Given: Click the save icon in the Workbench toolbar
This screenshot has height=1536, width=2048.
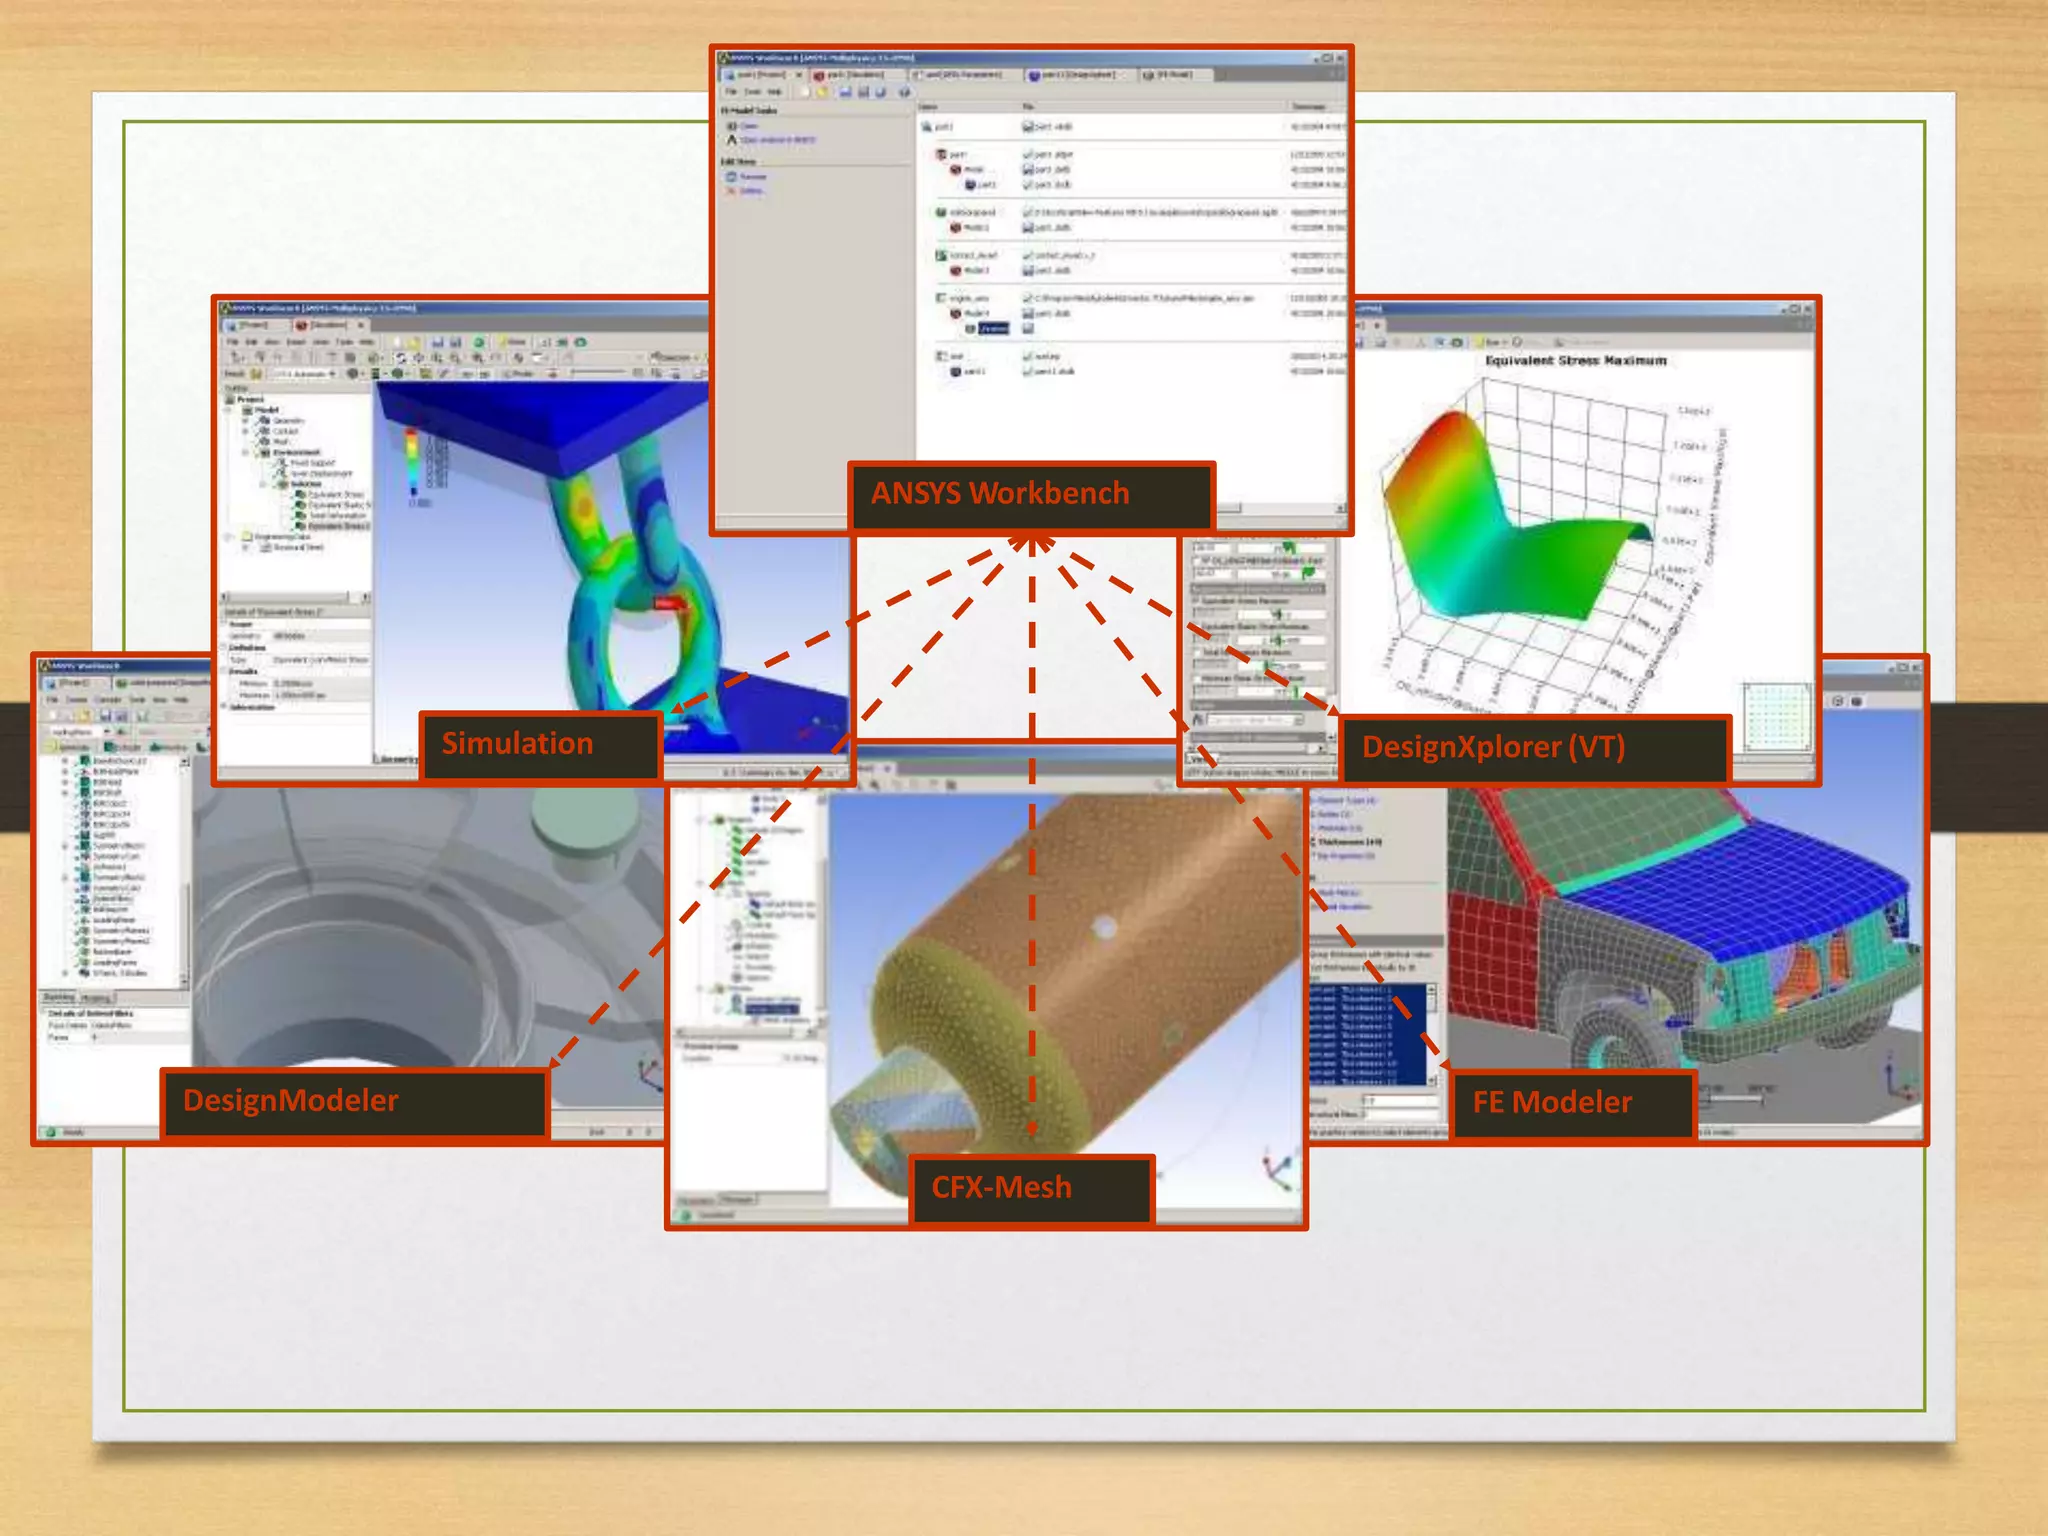Looking at the screenshot, I should pyautogui.click(x=845, y=92).
